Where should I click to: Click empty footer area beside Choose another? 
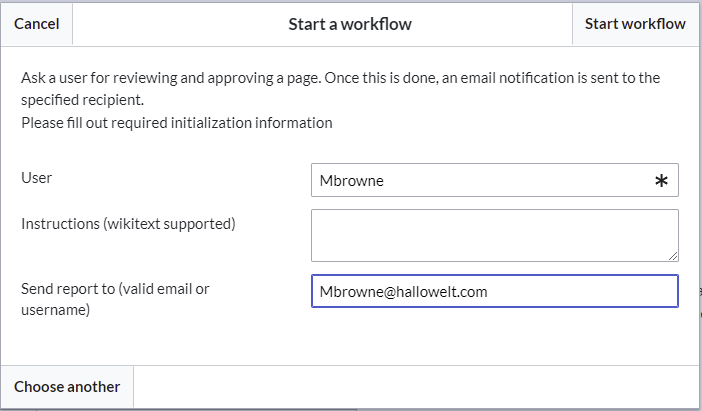click(x=416, y=387)
